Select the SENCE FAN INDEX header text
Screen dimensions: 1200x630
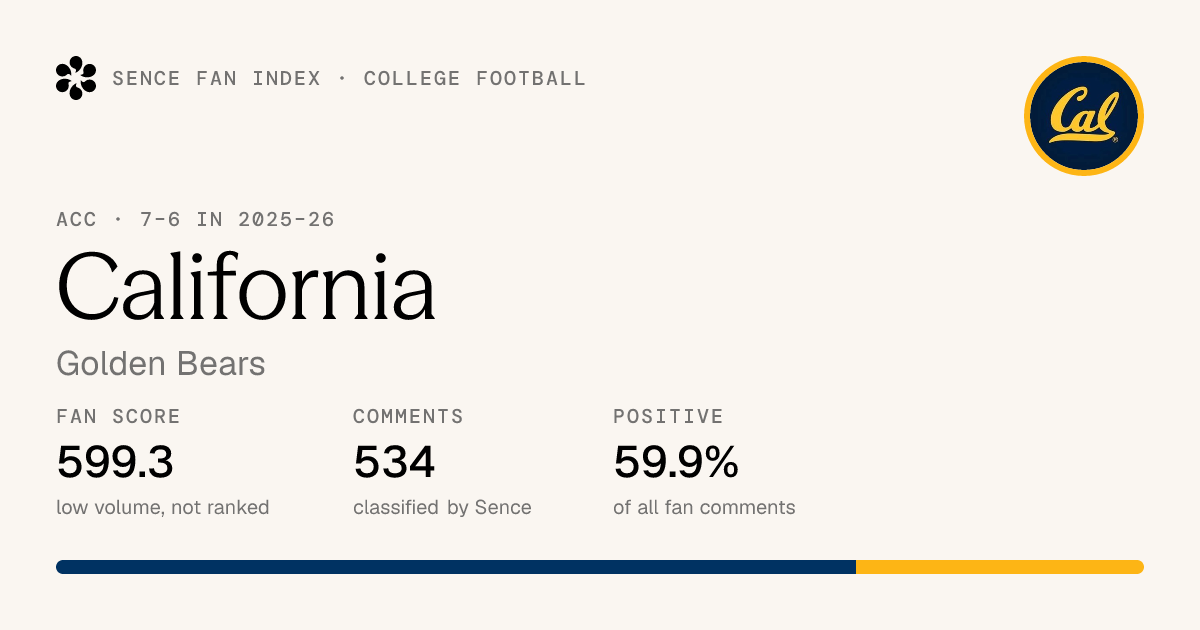(216, 78)
